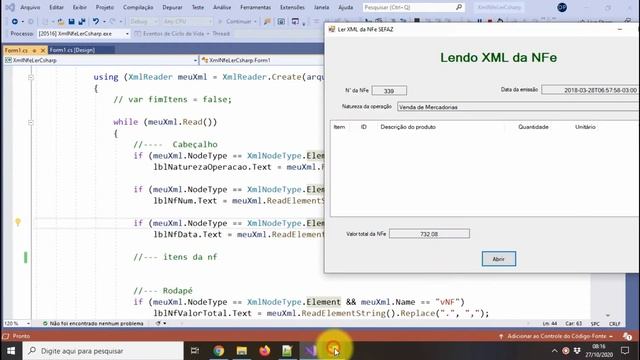Click the navigate backward arrow icon
The width and height of the screenshot is (640, 360).
pos(15,21)
